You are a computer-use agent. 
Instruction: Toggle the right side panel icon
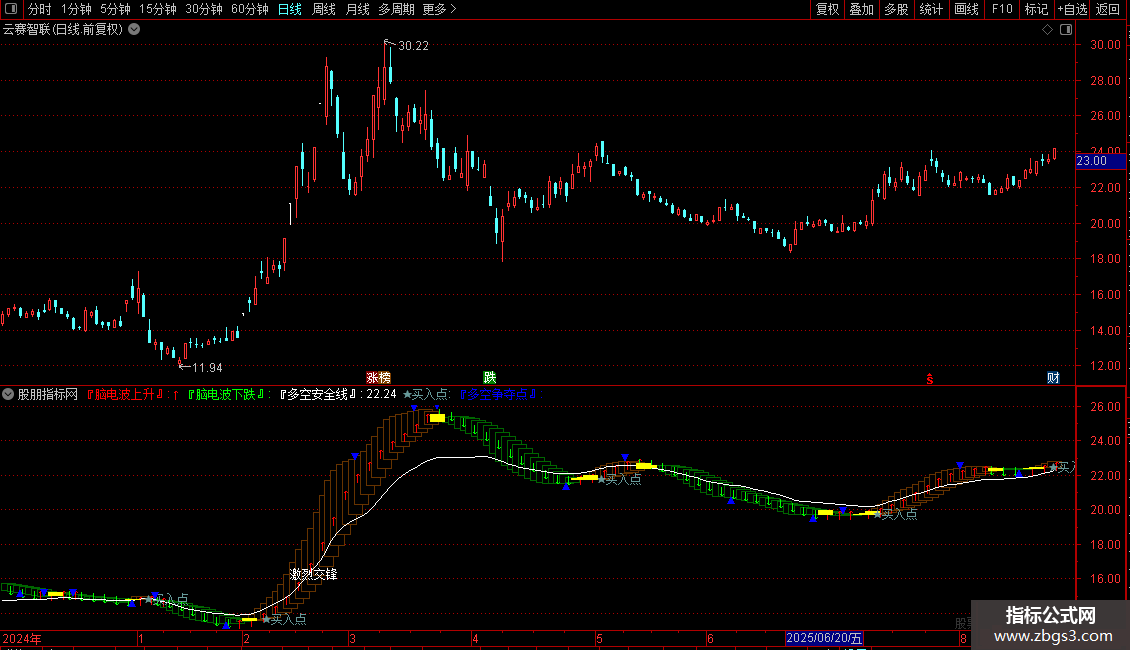point(1066,30)
